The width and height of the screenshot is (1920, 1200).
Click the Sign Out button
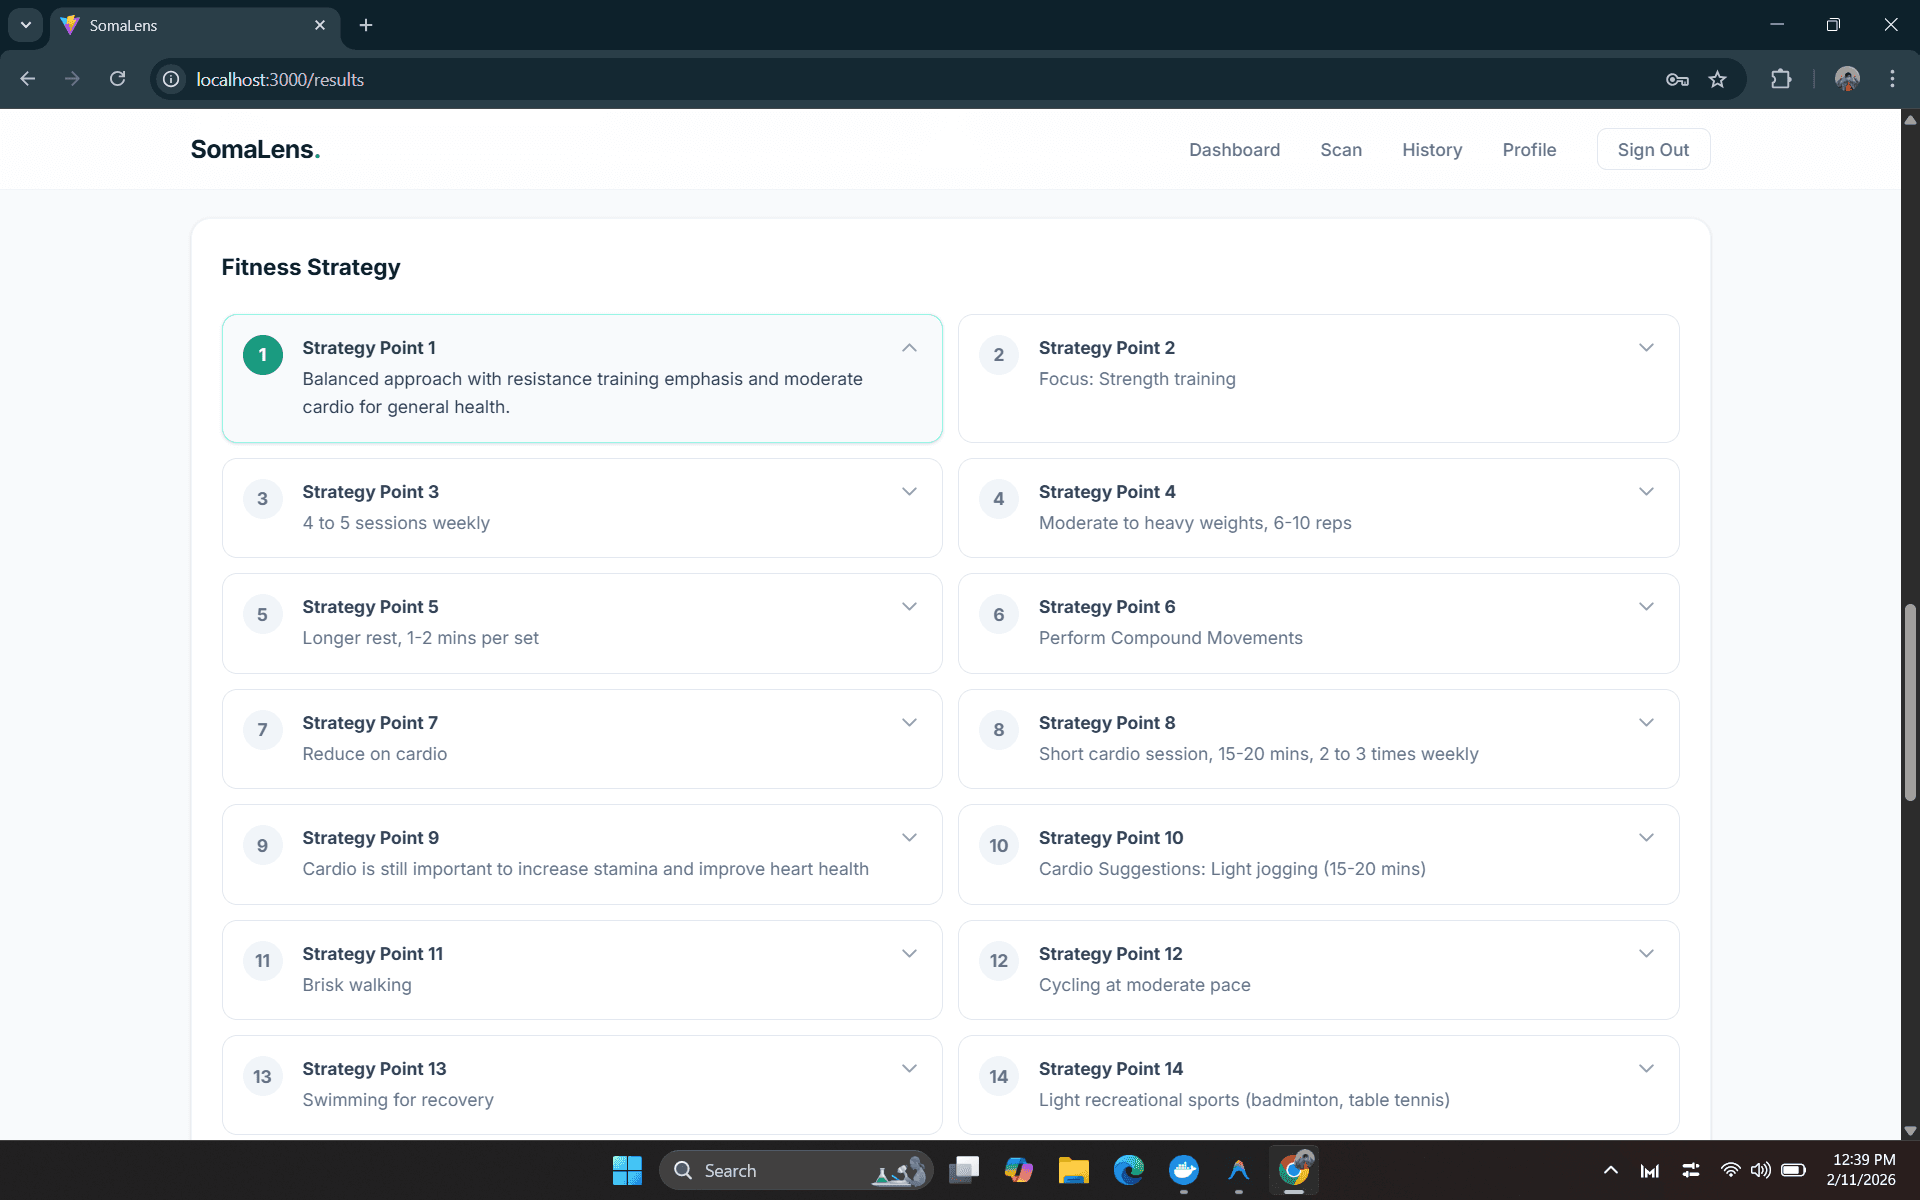tap(1653, 150)
